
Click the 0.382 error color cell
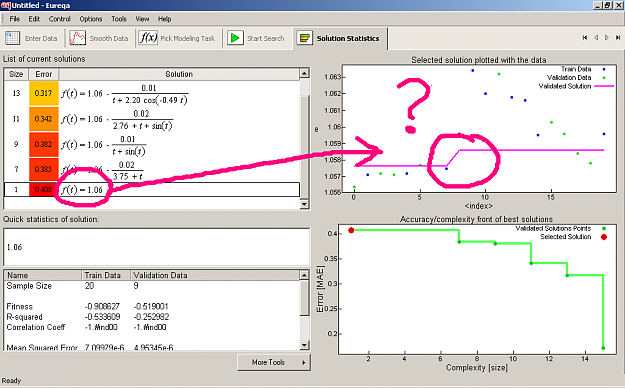tap(43, 145)
